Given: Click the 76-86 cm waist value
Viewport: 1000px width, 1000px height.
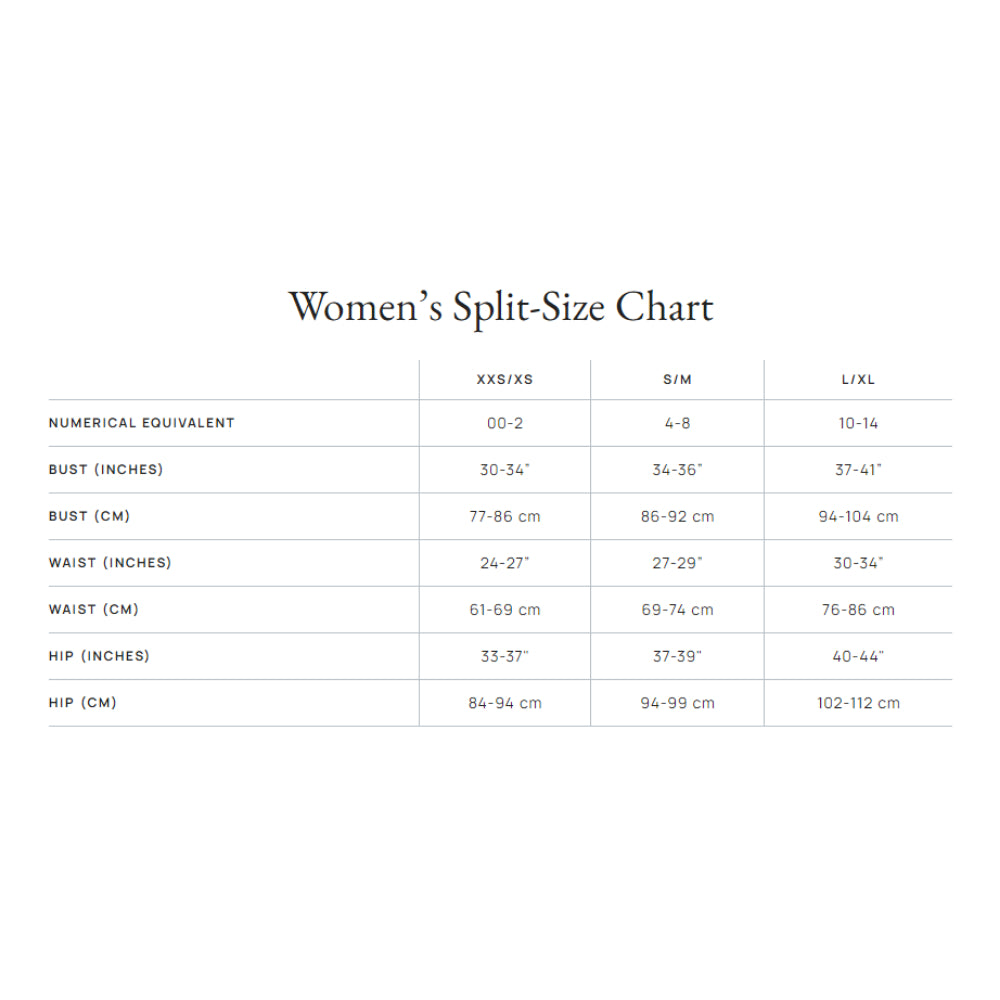Looking at the screenshot, I should click(x=858, y=610).
